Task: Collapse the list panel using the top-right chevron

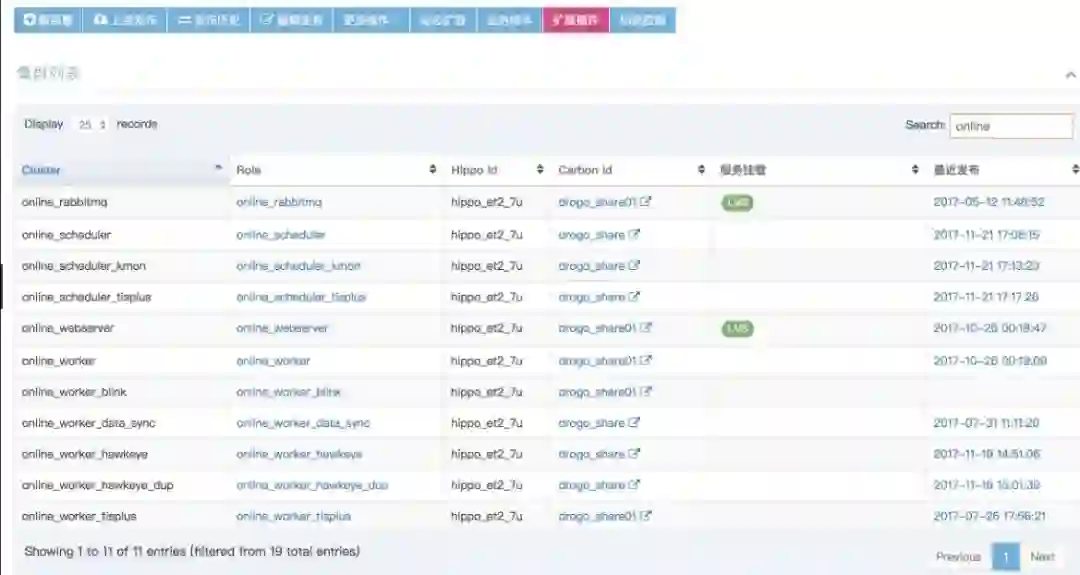Action: tap(1070, 74)
